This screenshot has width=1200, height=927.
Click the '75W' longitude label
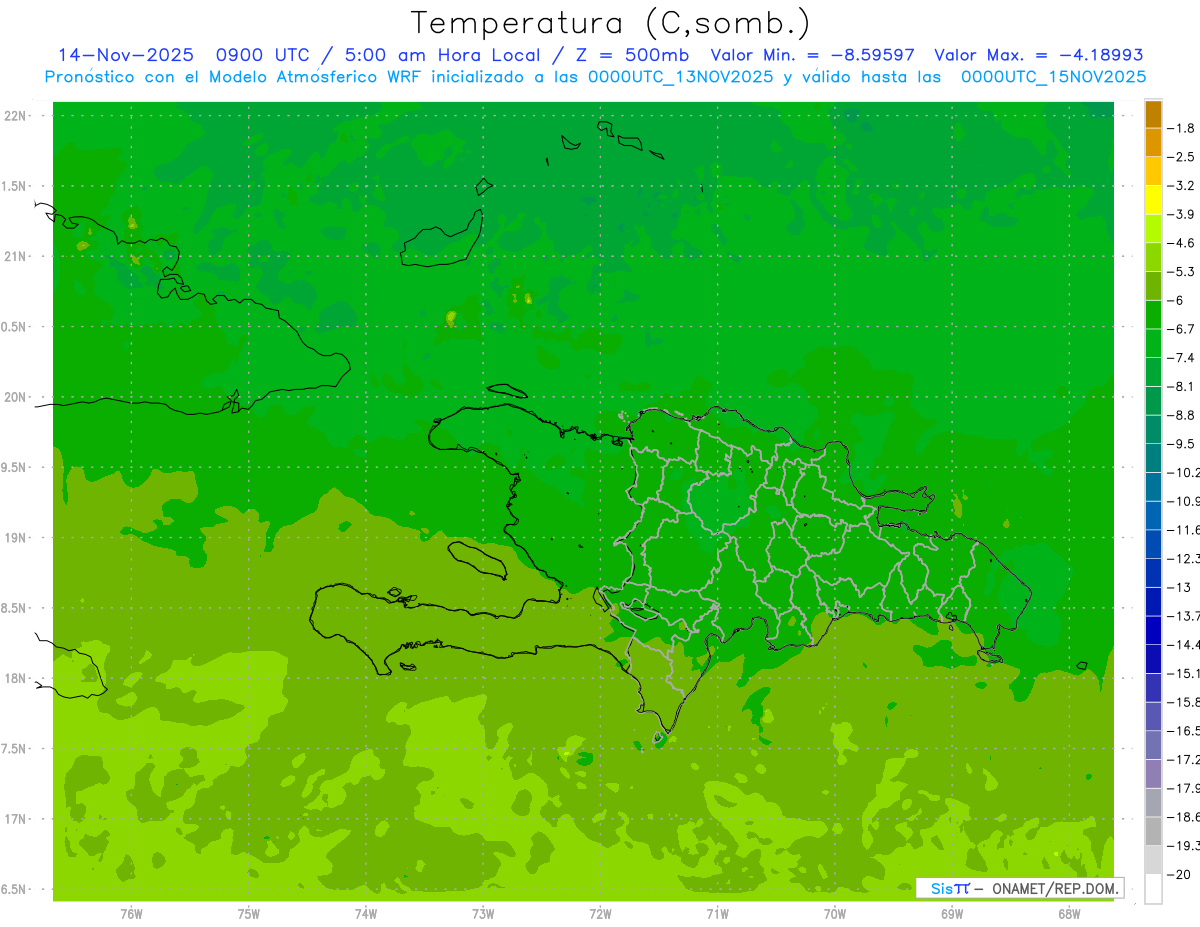point(249,914)
